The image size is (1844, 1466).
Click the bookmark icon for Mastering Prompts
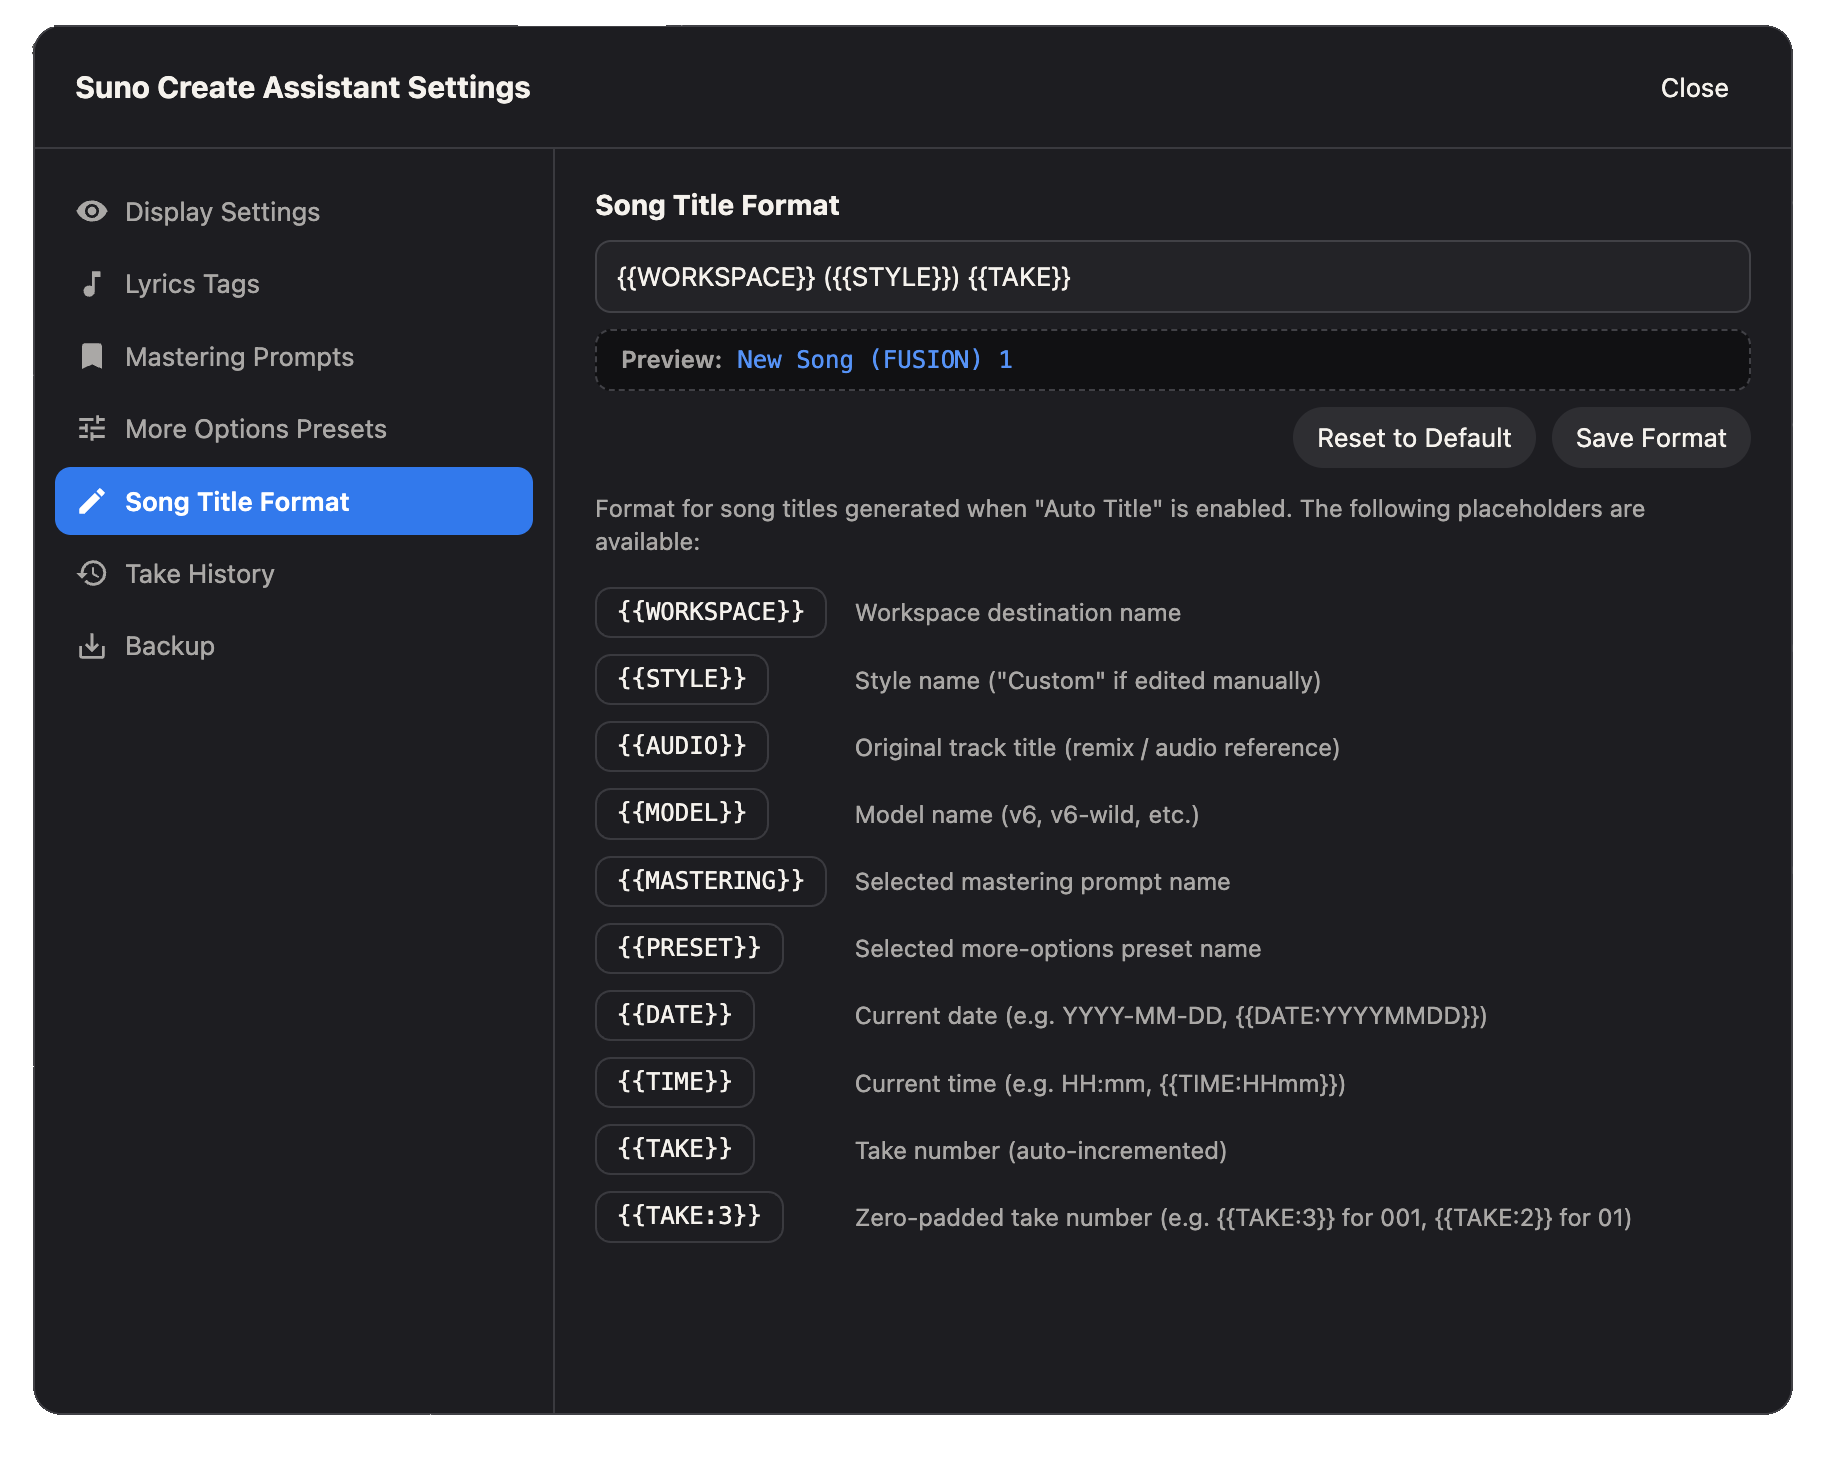click(x=92, y=357)
